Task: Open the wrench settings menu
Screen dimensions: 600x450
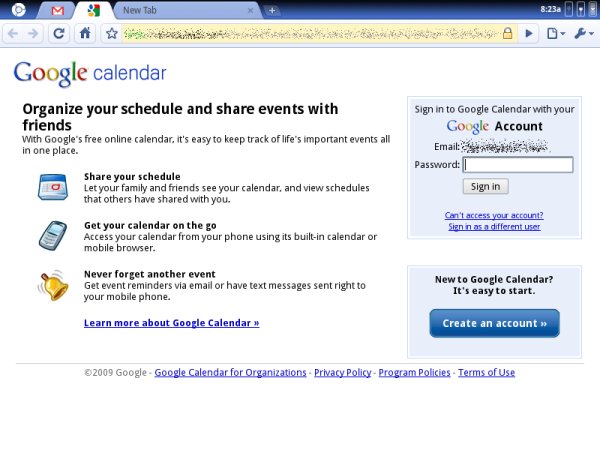Action: [x=584, y=34]
